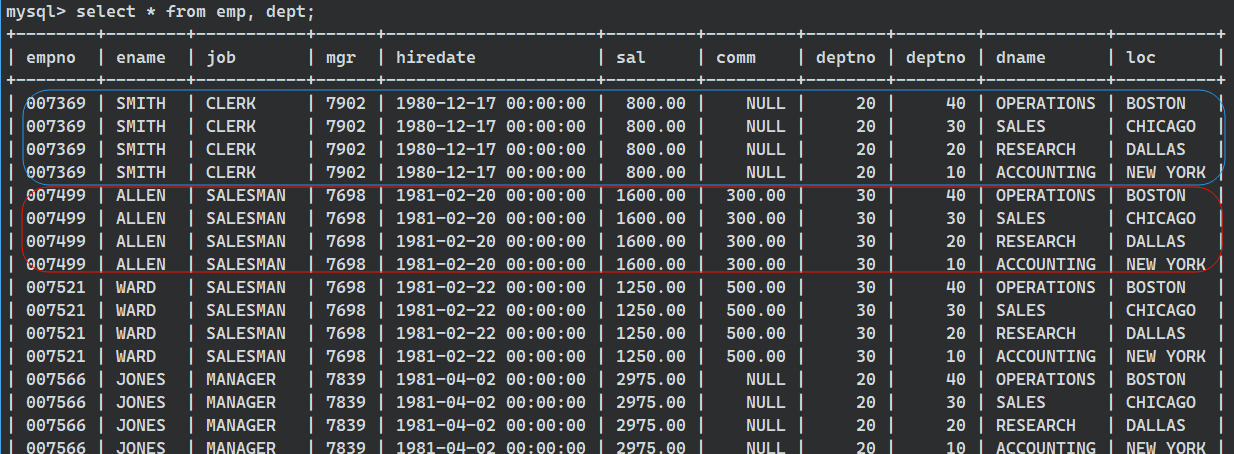The image size is (1234, 454).
Task: Click 2975.00 in JONES's OPERATIONS row
Action: [x=651, y=379]
